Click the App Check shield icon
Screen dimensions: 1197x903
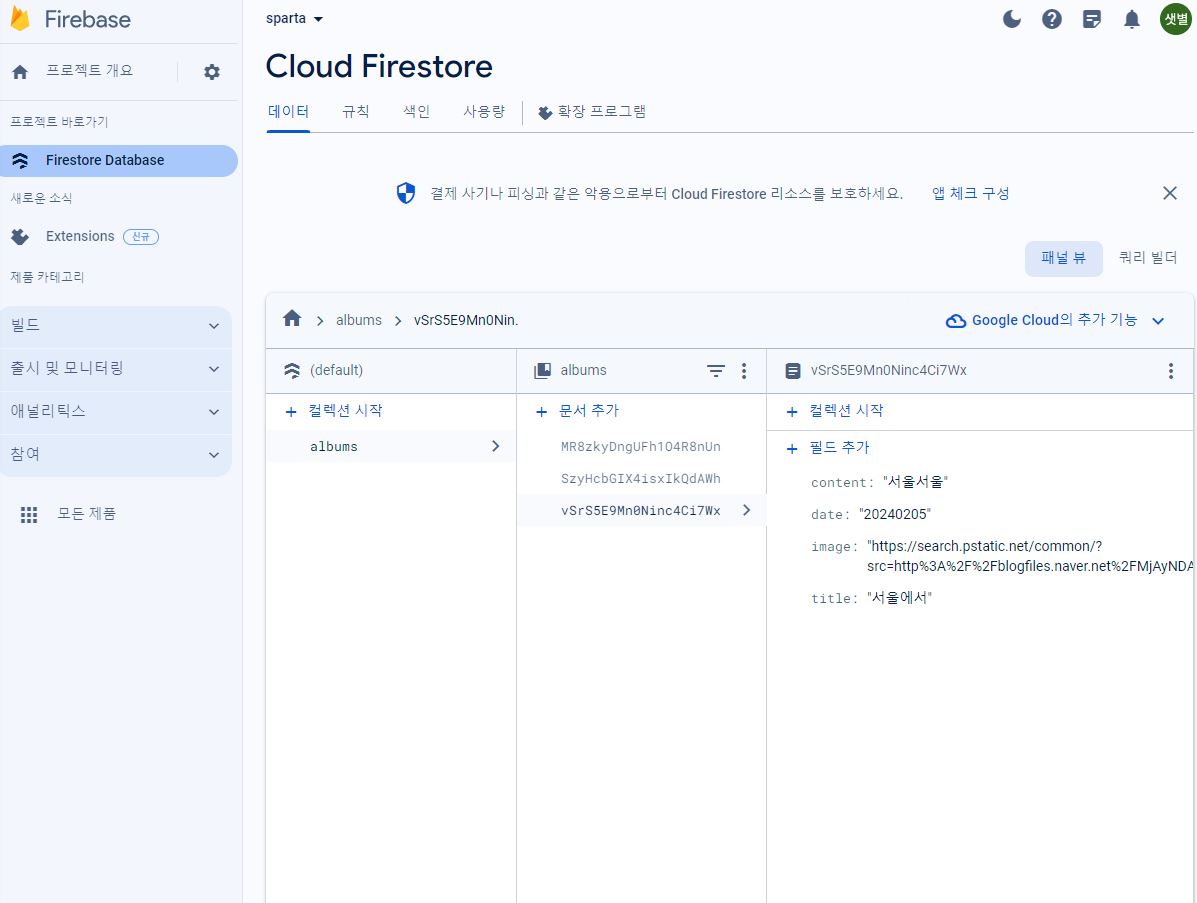405,193
